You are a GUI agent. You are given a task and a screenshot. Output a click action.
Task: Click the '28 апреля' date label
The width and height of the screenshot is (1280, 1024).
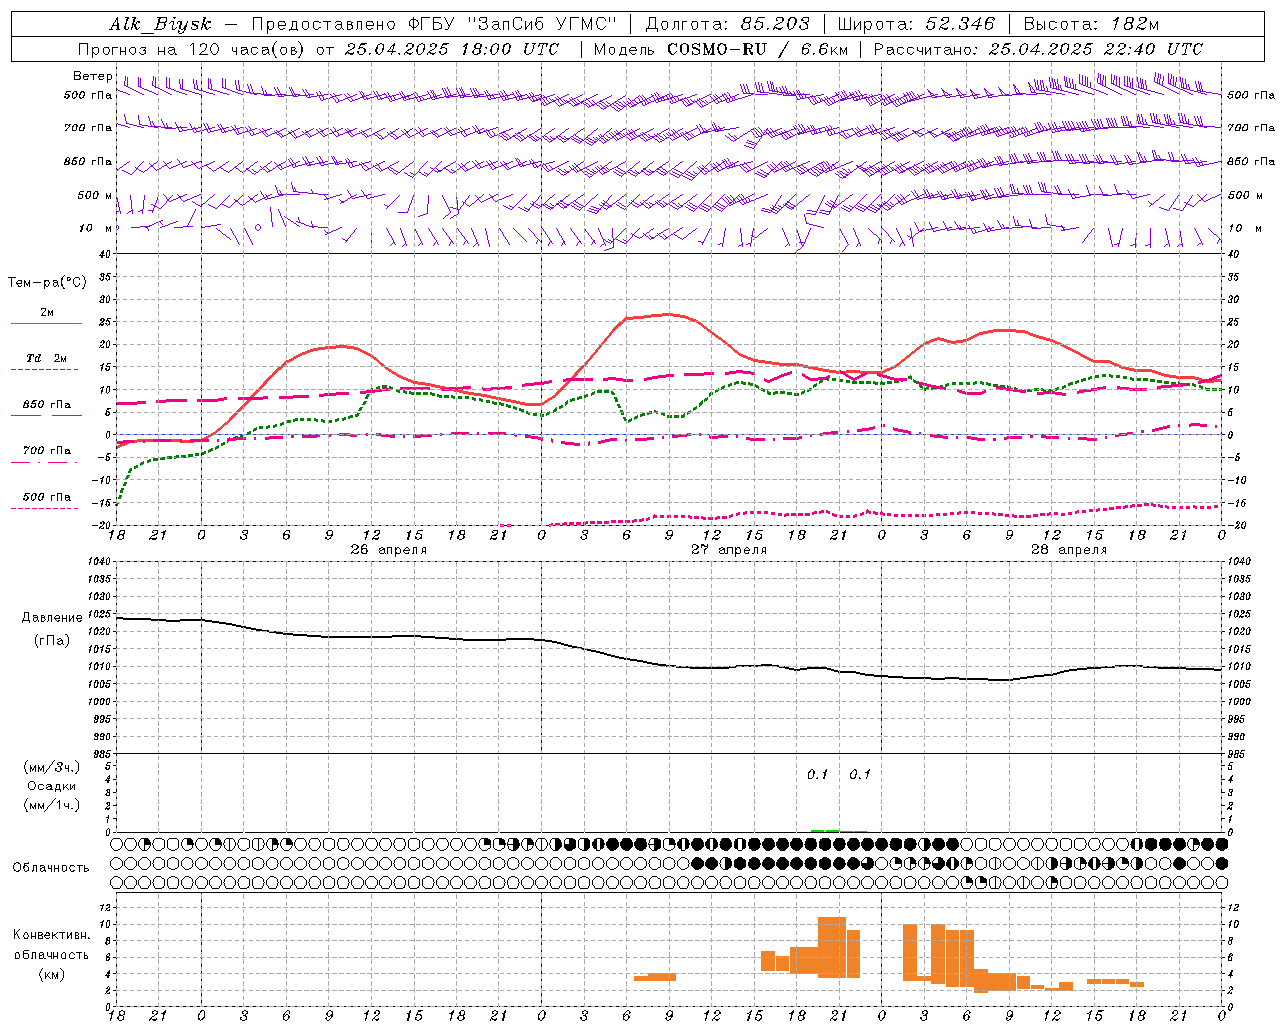tap(1069, 550)
